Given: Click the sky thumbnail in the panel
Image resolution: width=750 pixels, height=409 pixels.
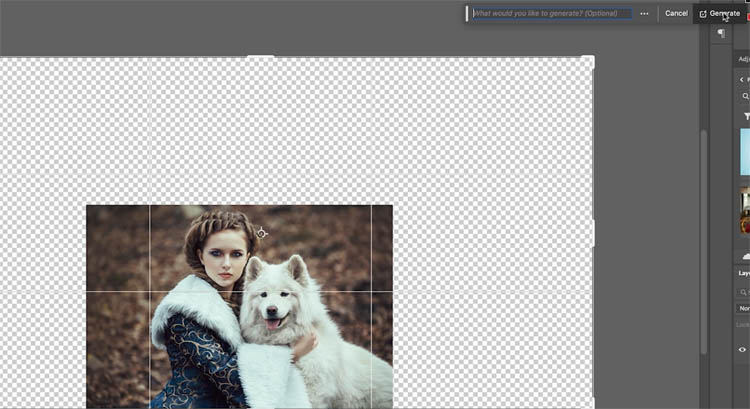Looking at the screenshot, I should click(x=745, y=152).
